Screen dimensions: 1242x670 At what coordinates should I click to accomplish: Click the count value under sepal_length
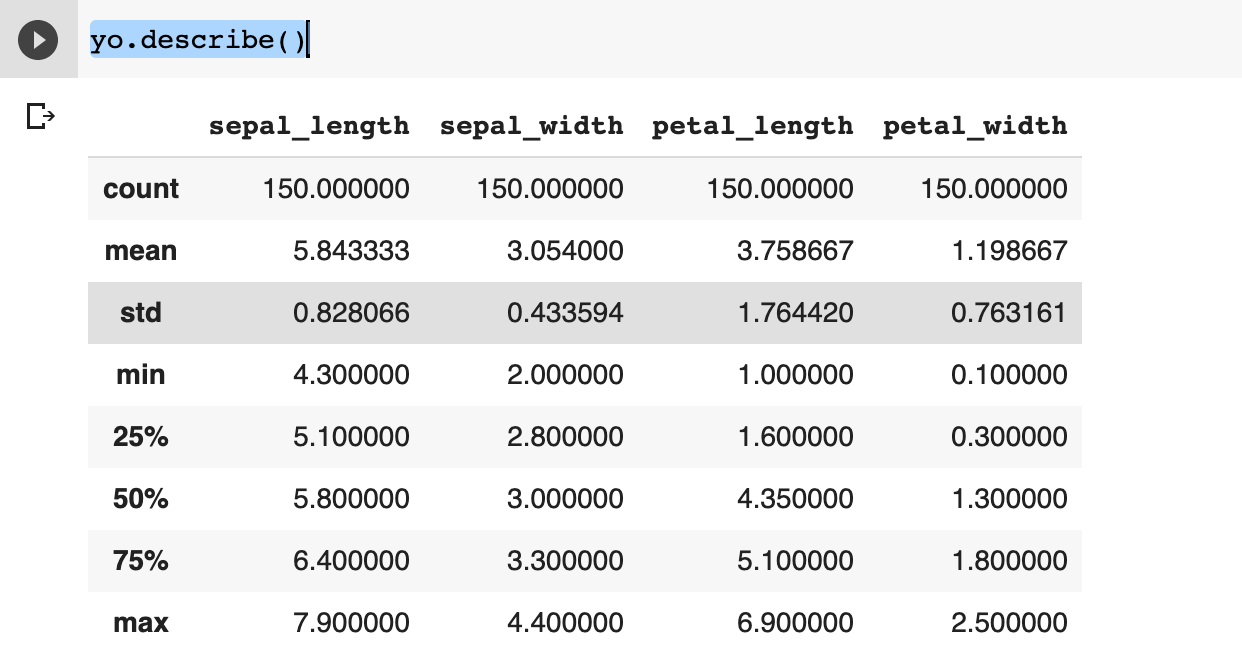[x=336, y=189]
